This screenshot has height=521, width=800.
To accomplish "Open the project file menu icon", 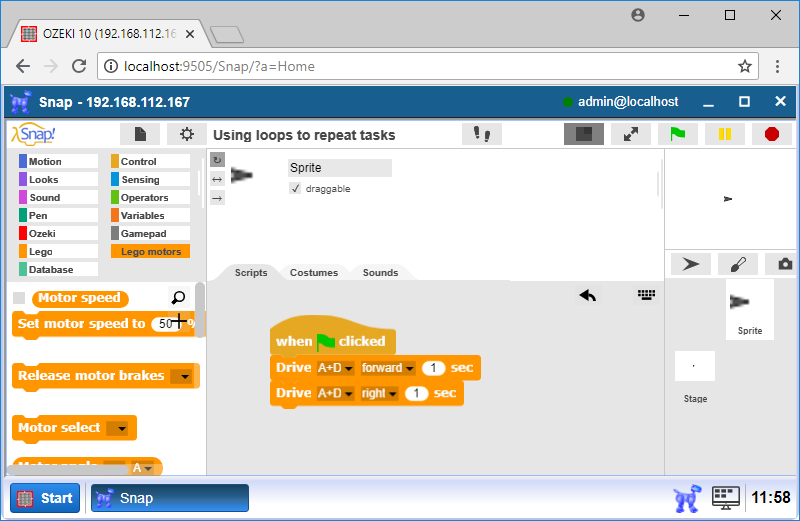I will point(140,134).
